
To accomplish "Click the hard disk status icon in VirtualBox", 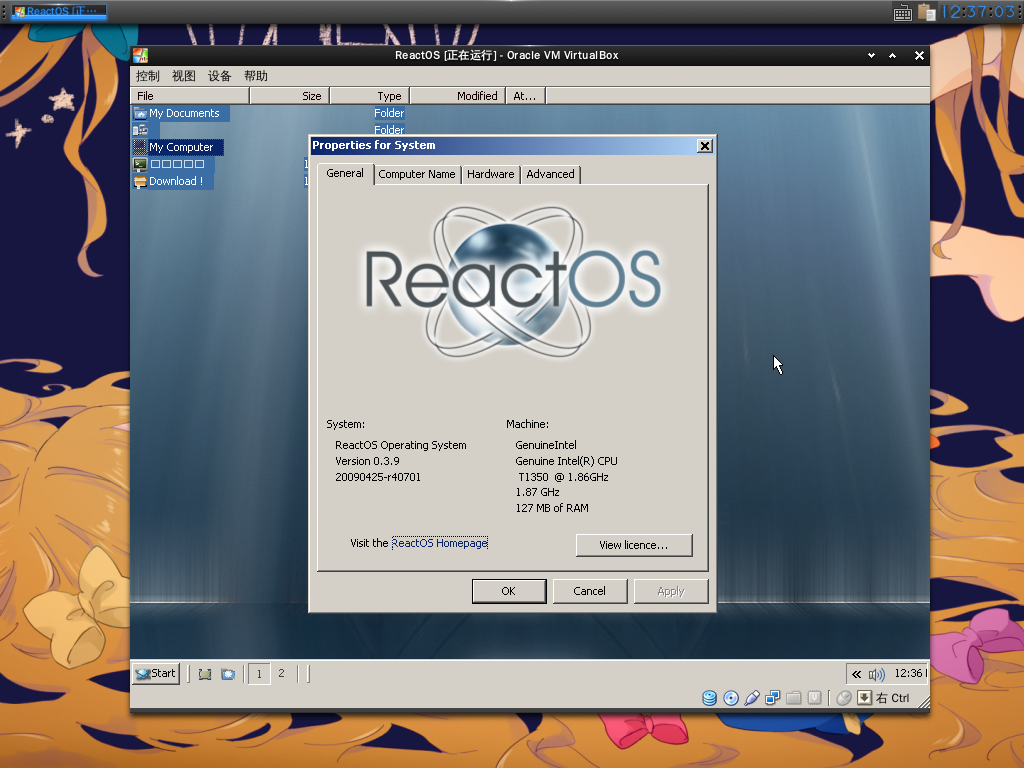I will pos(709,697).
